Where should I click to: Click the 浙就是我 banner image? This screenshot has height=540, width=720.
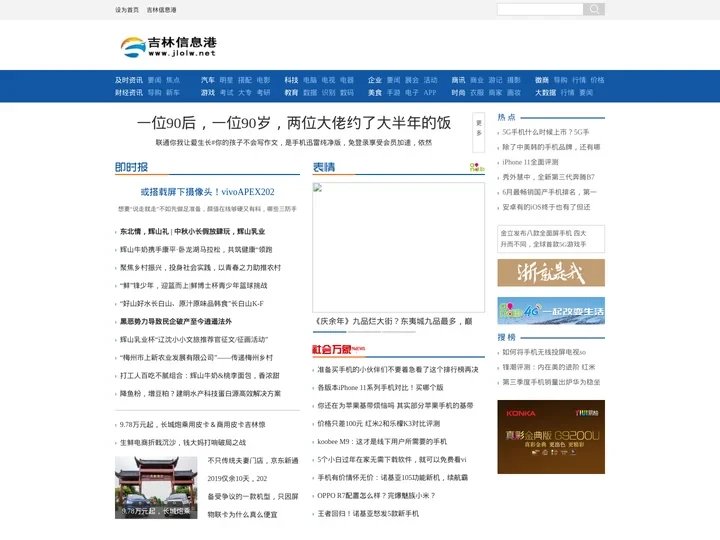(551, 273)
